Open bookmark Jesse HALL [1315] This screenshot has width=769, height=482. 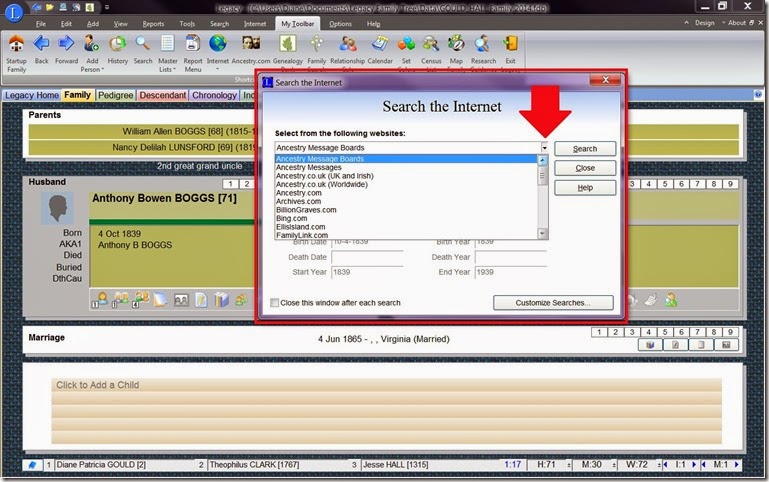pos(428,464)
